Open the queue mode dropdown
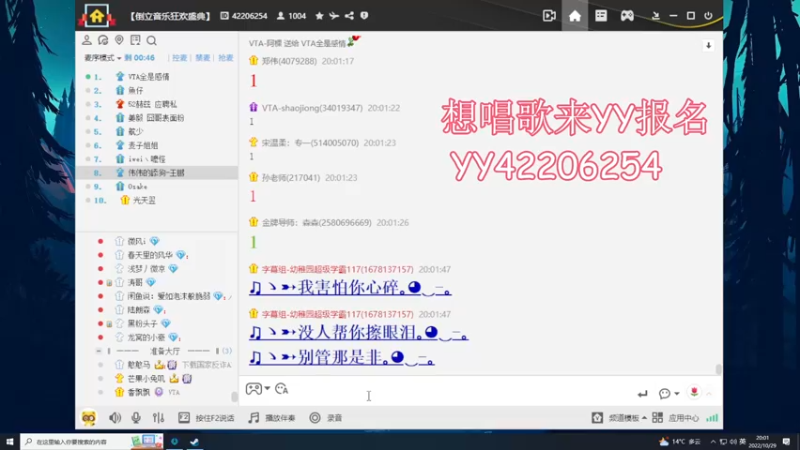Image resolution: width=800 pixels, height=450 pixels. (x=103, y=58)
